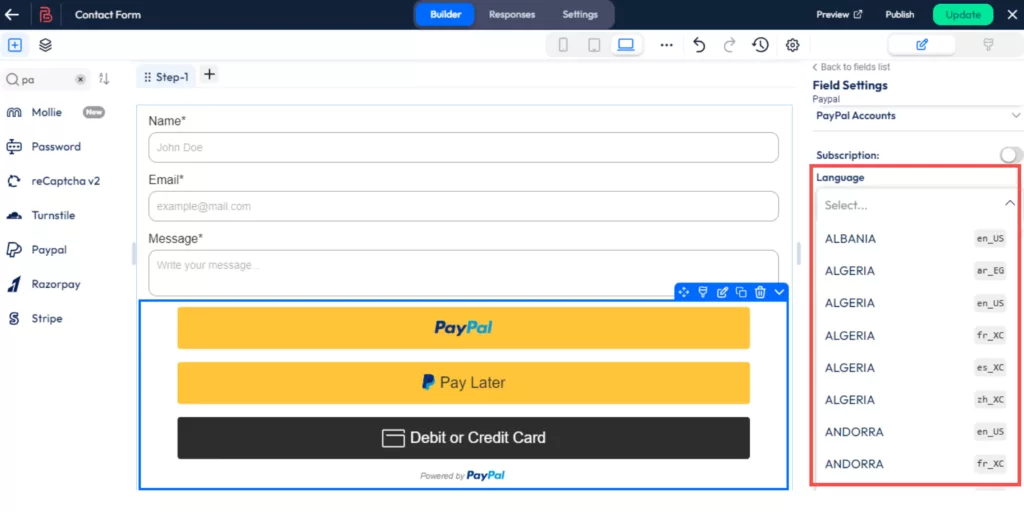The image size is (1024, 512).
Task: Click the yellow PayPal button
Action: click(x=464, y=328)
